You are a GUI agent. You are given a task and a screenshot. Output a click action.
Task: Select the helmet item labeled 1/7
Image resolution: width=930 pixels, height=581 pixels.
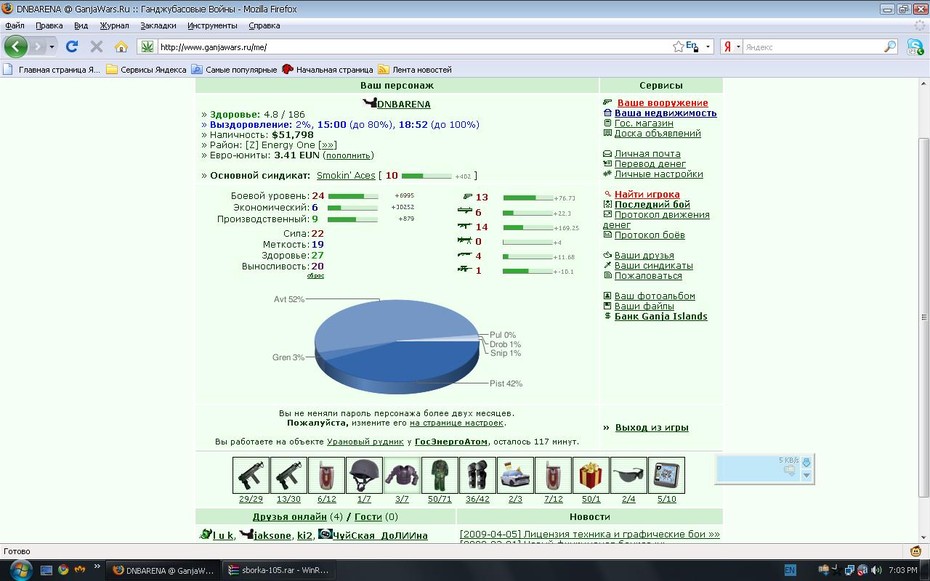click(364, 475)
